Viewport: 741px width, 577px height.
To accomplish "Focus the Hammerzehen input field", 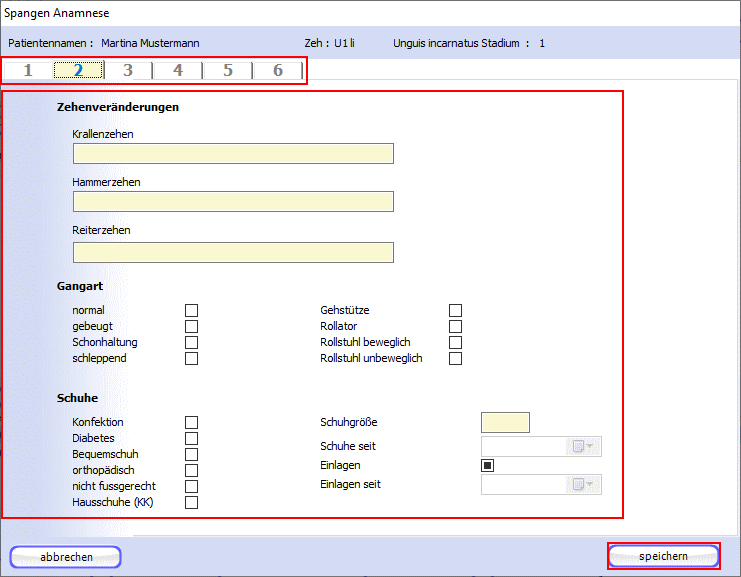I will (x=233, y=202).
